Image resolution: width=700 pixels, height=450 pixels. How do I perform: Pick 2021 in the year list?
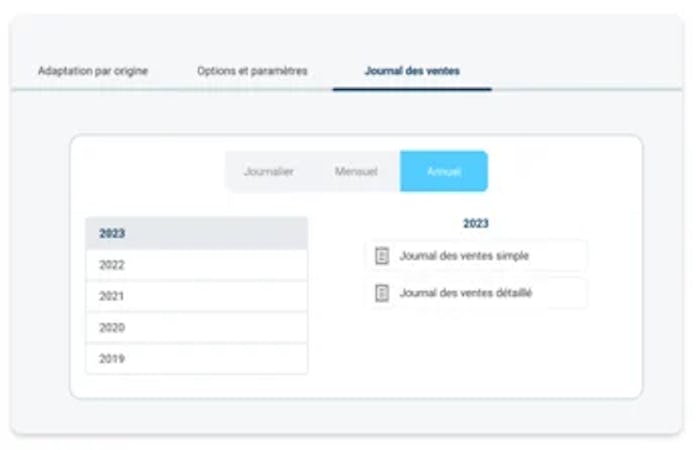tap(196, 296)
